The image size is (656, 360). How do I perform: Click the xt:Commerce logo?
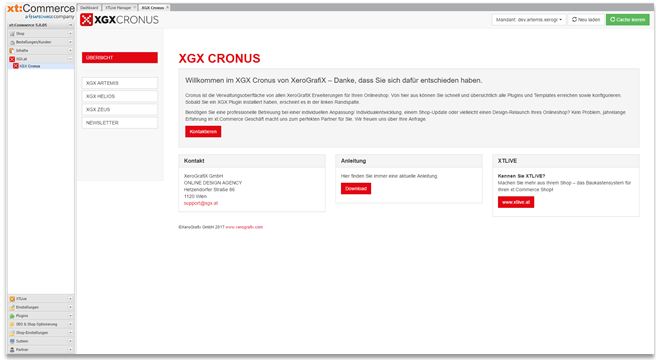41,11
